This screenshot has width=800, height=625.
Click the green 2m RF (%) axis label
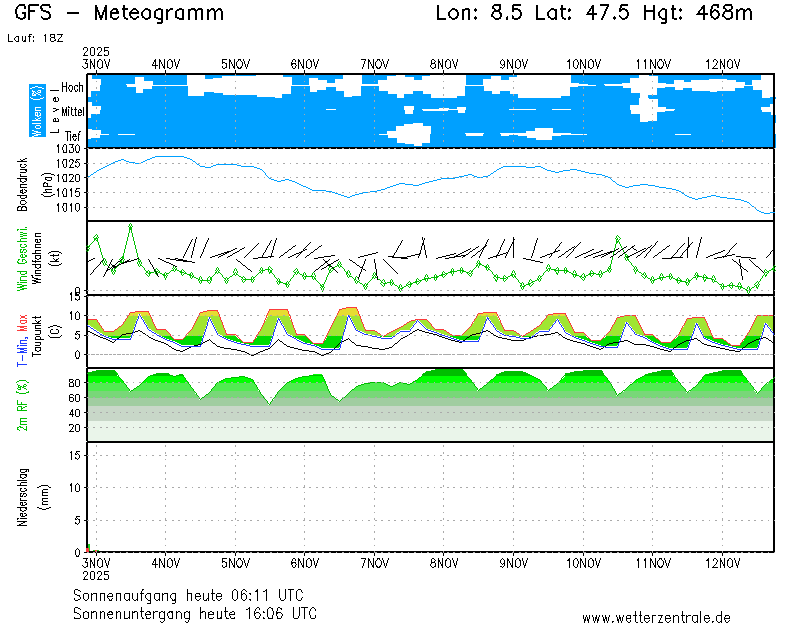point(23,404)
